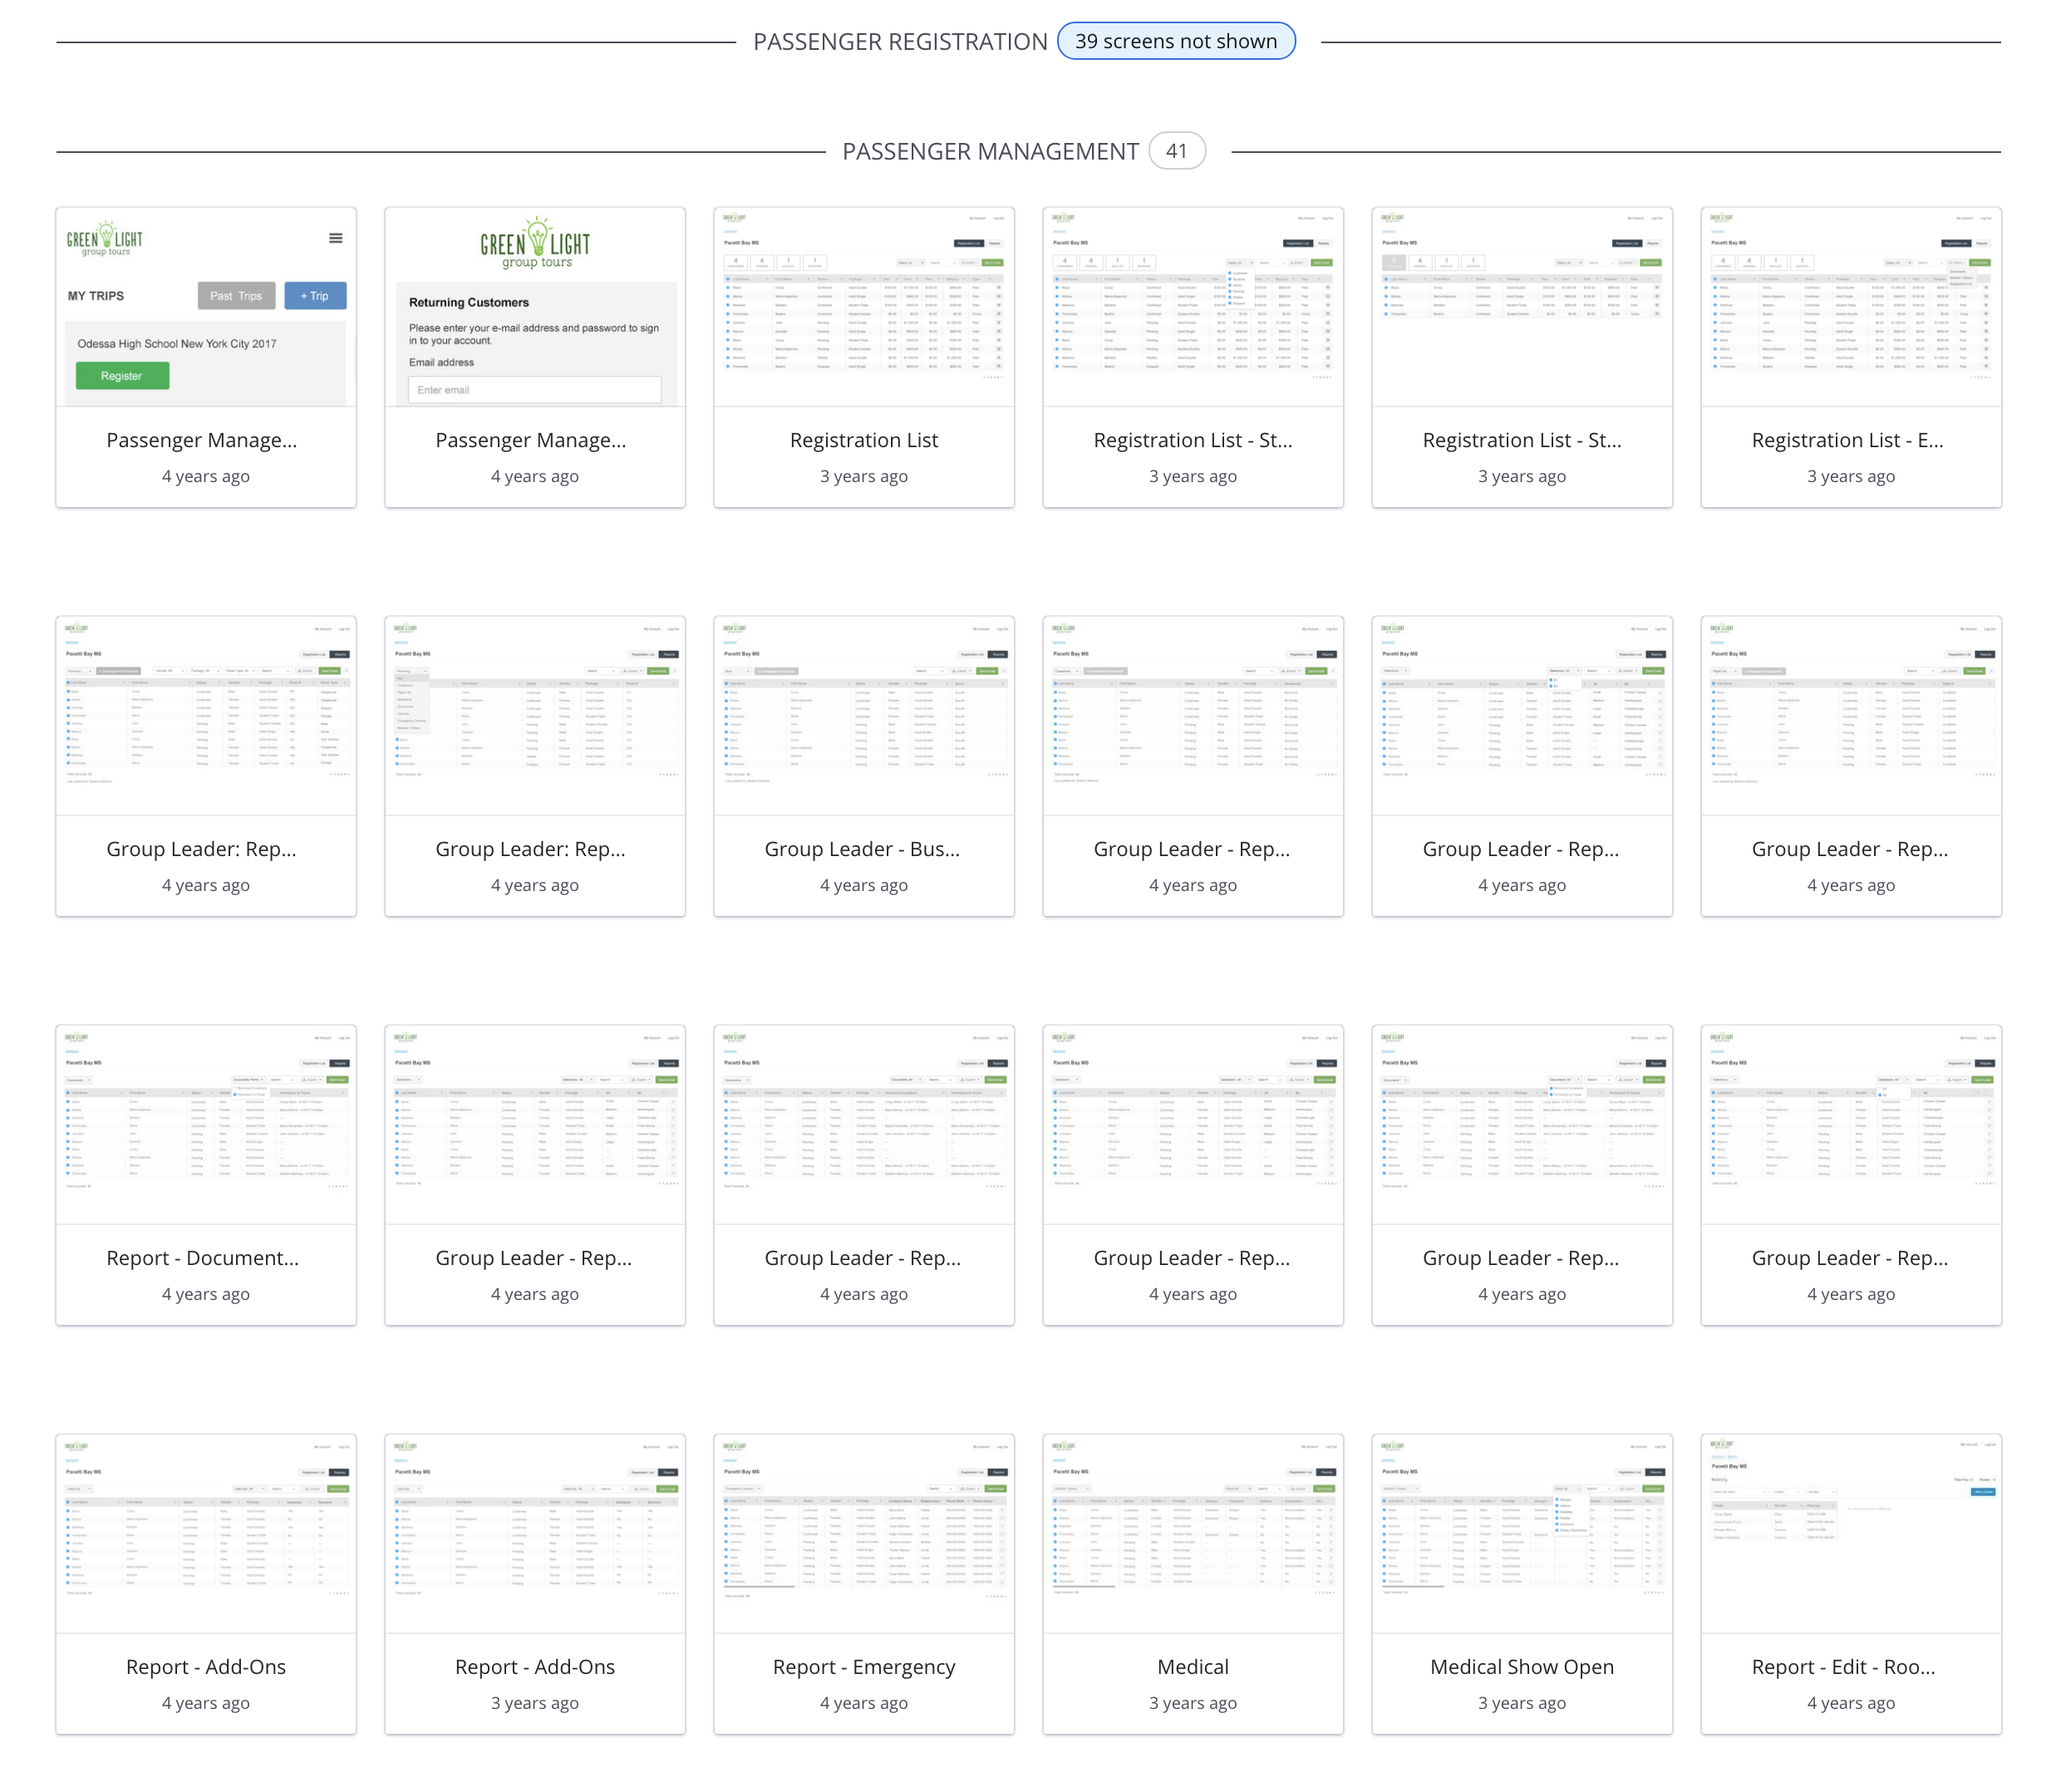Click the '+ Trip' button in first thumbnail
Viewport: 2056px width, 1792px height.
pos(315,296)
